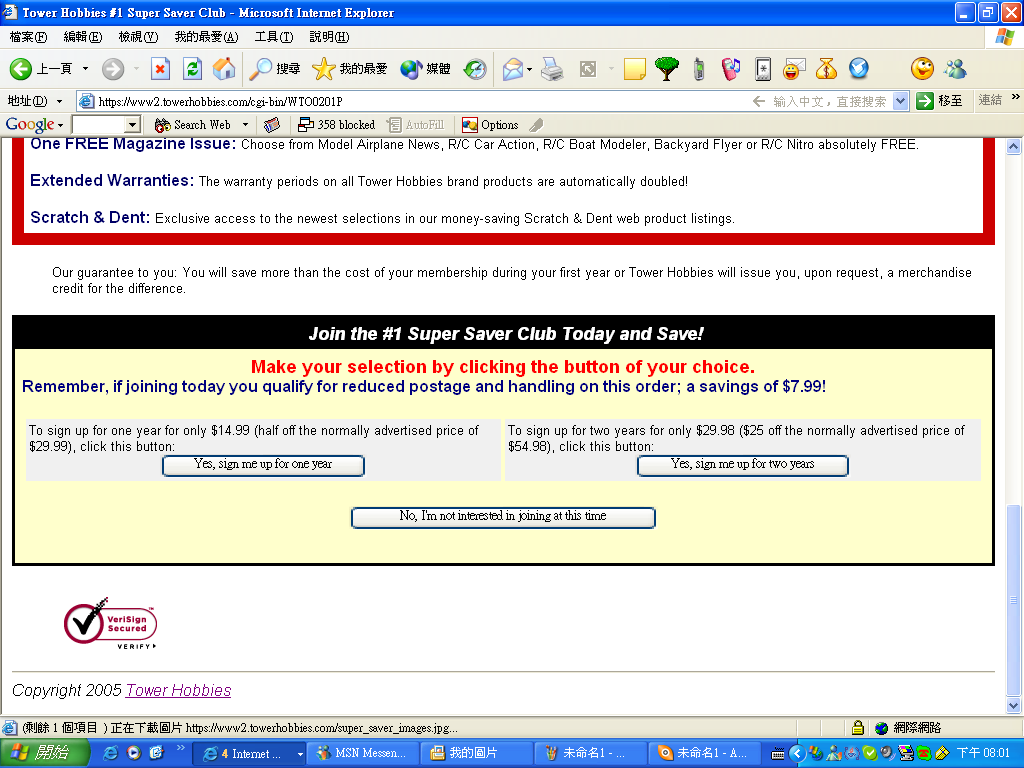Click the Print icon in toolbar

click(552, 69)
